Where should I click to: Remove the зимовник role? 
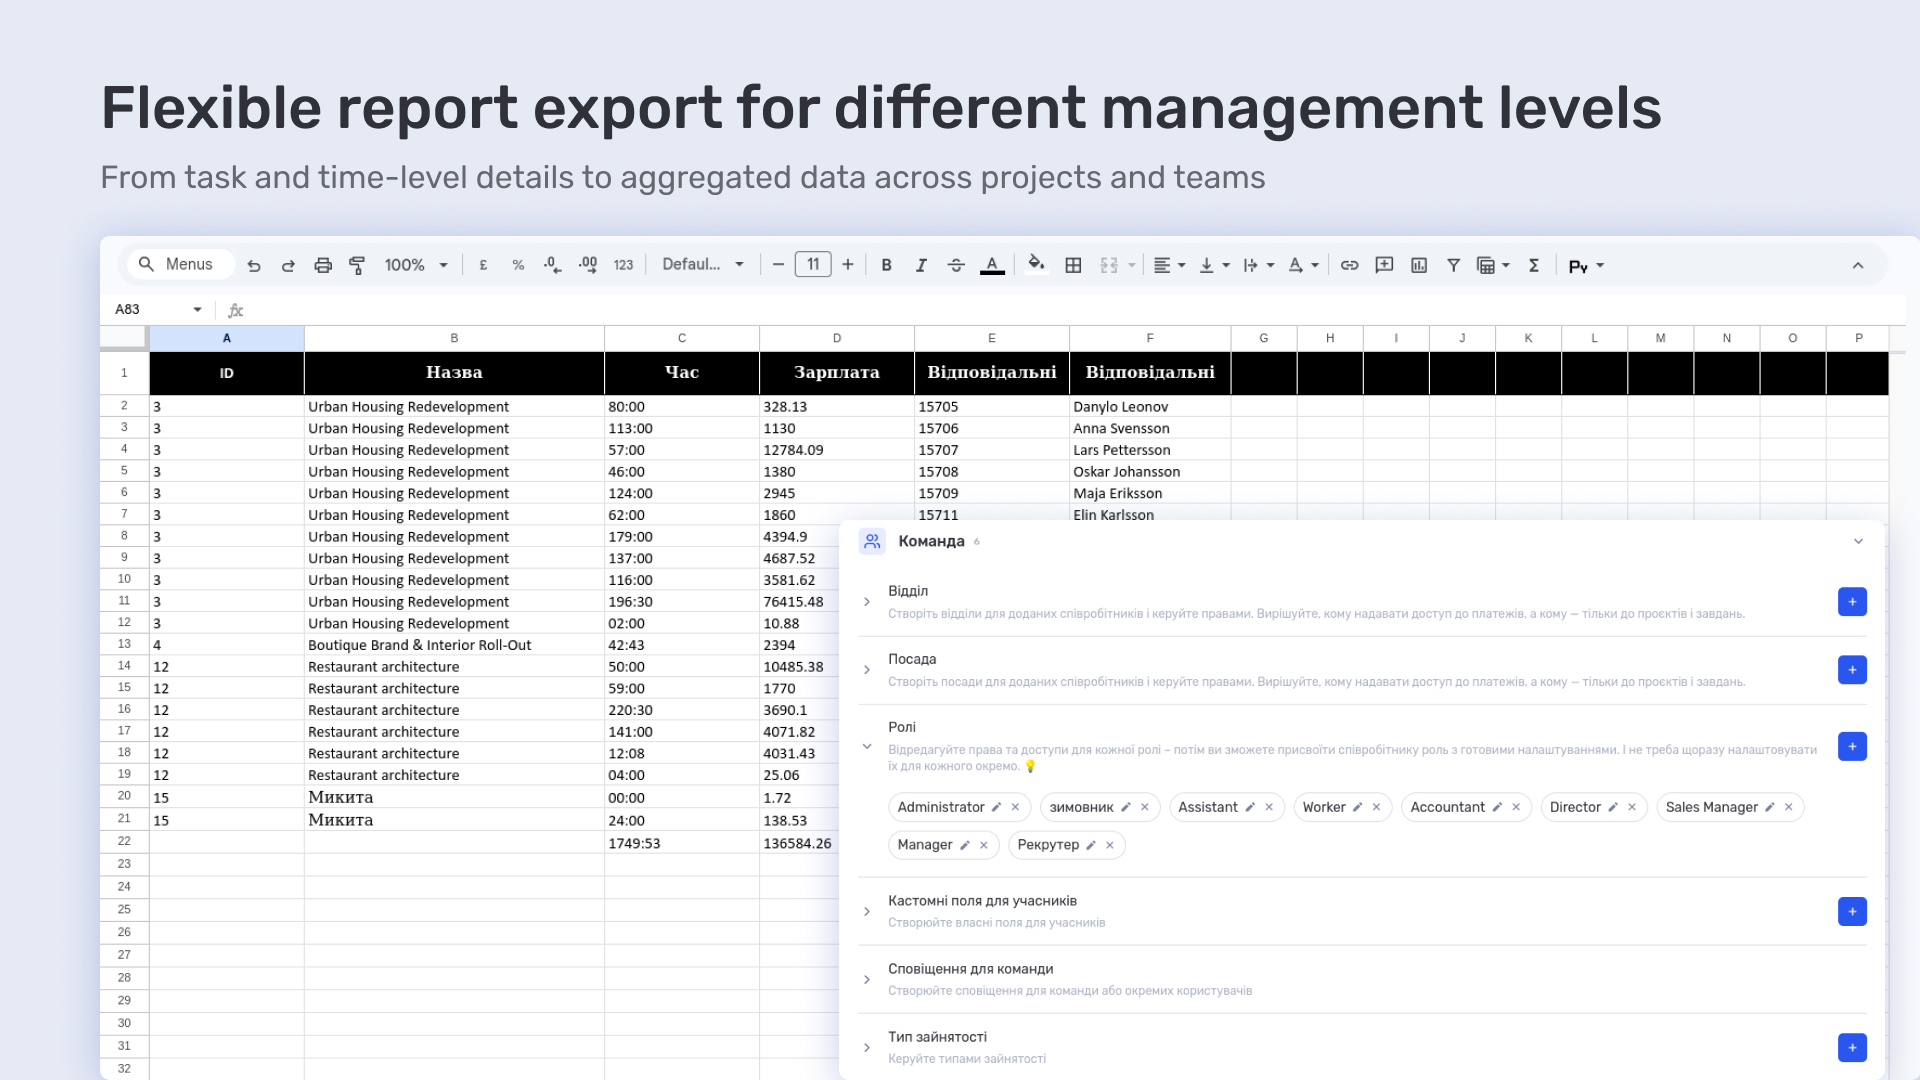(x=1145, y=807)
